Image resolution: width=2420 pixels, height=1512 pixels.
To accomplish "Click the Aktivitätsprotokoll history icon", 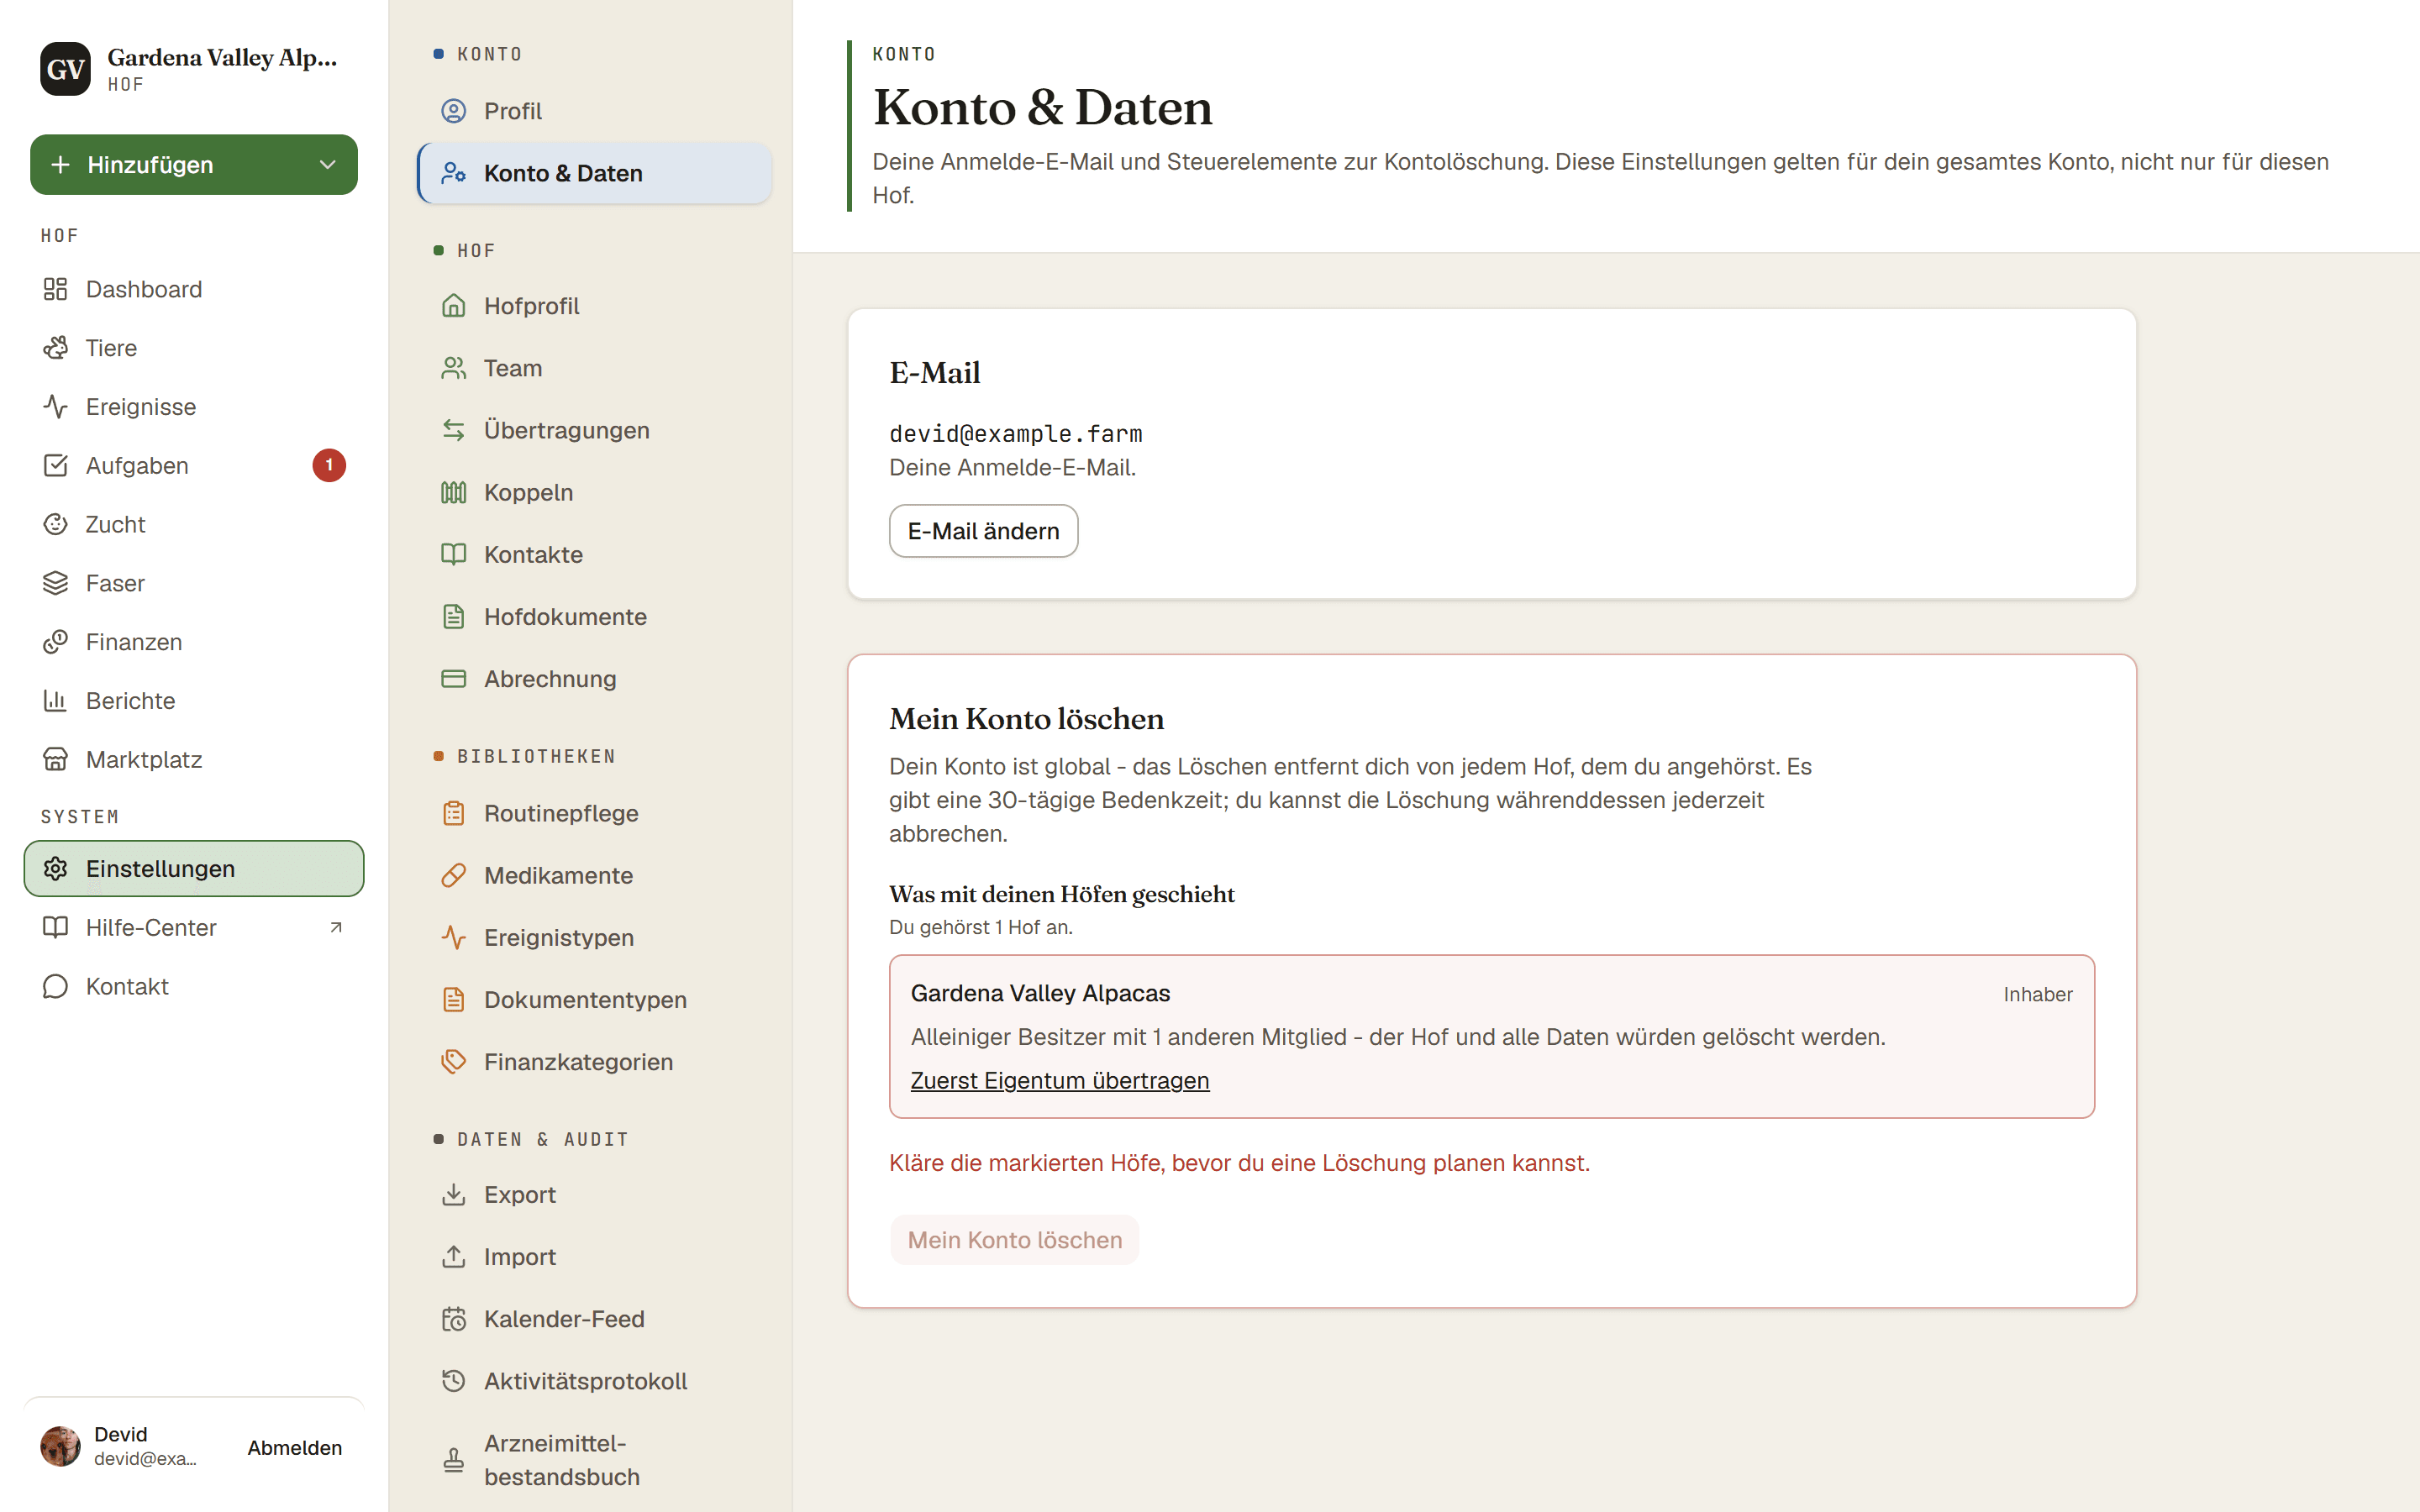I will coord(454,1381).
